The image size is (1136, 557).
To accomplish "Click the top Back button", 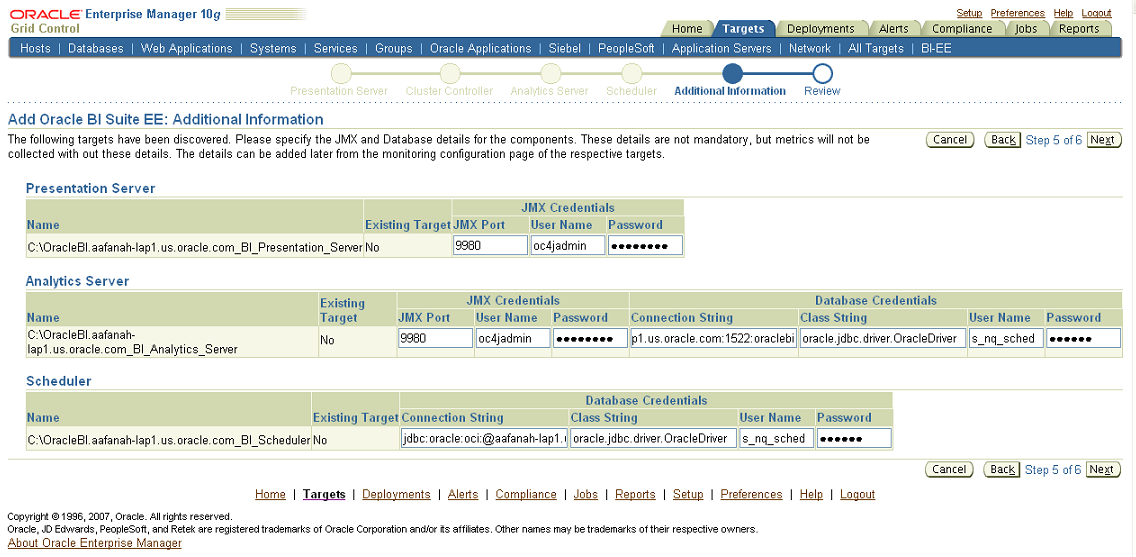I will pyautogui.click(x=1003, y=140).
